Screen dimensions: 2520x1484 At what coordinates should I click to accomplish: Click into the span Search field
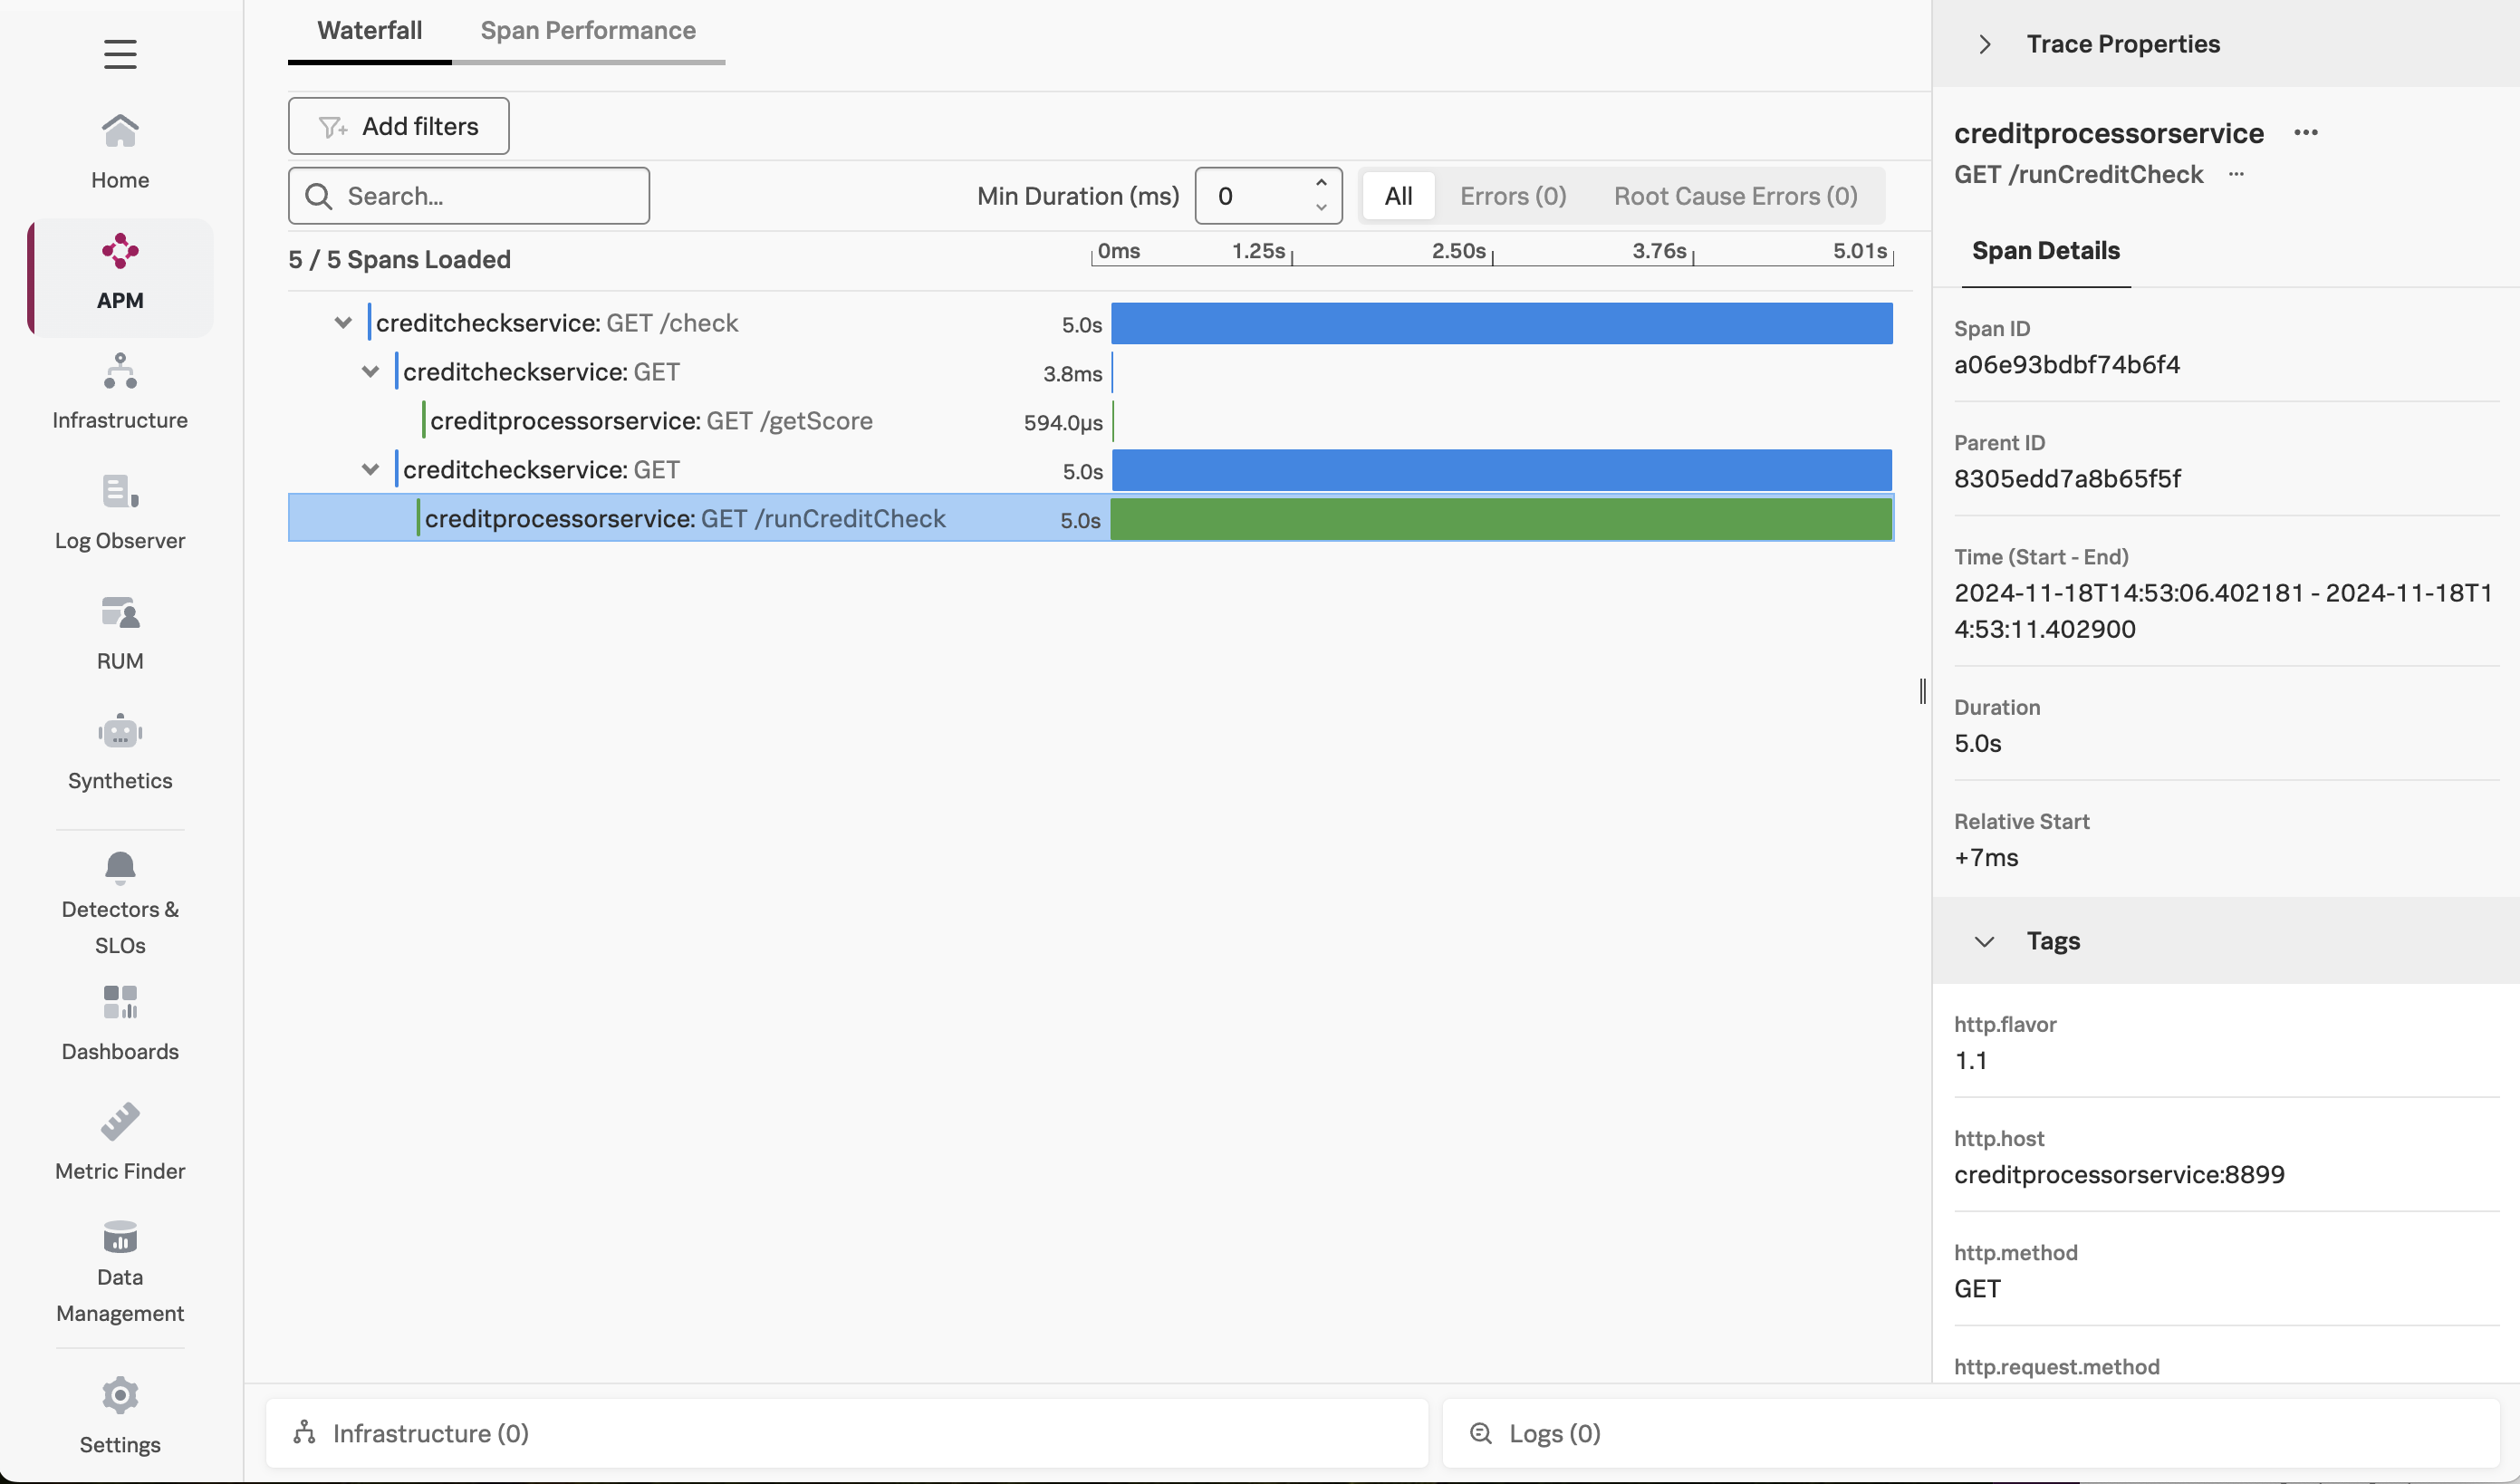[x=490, y=196]
